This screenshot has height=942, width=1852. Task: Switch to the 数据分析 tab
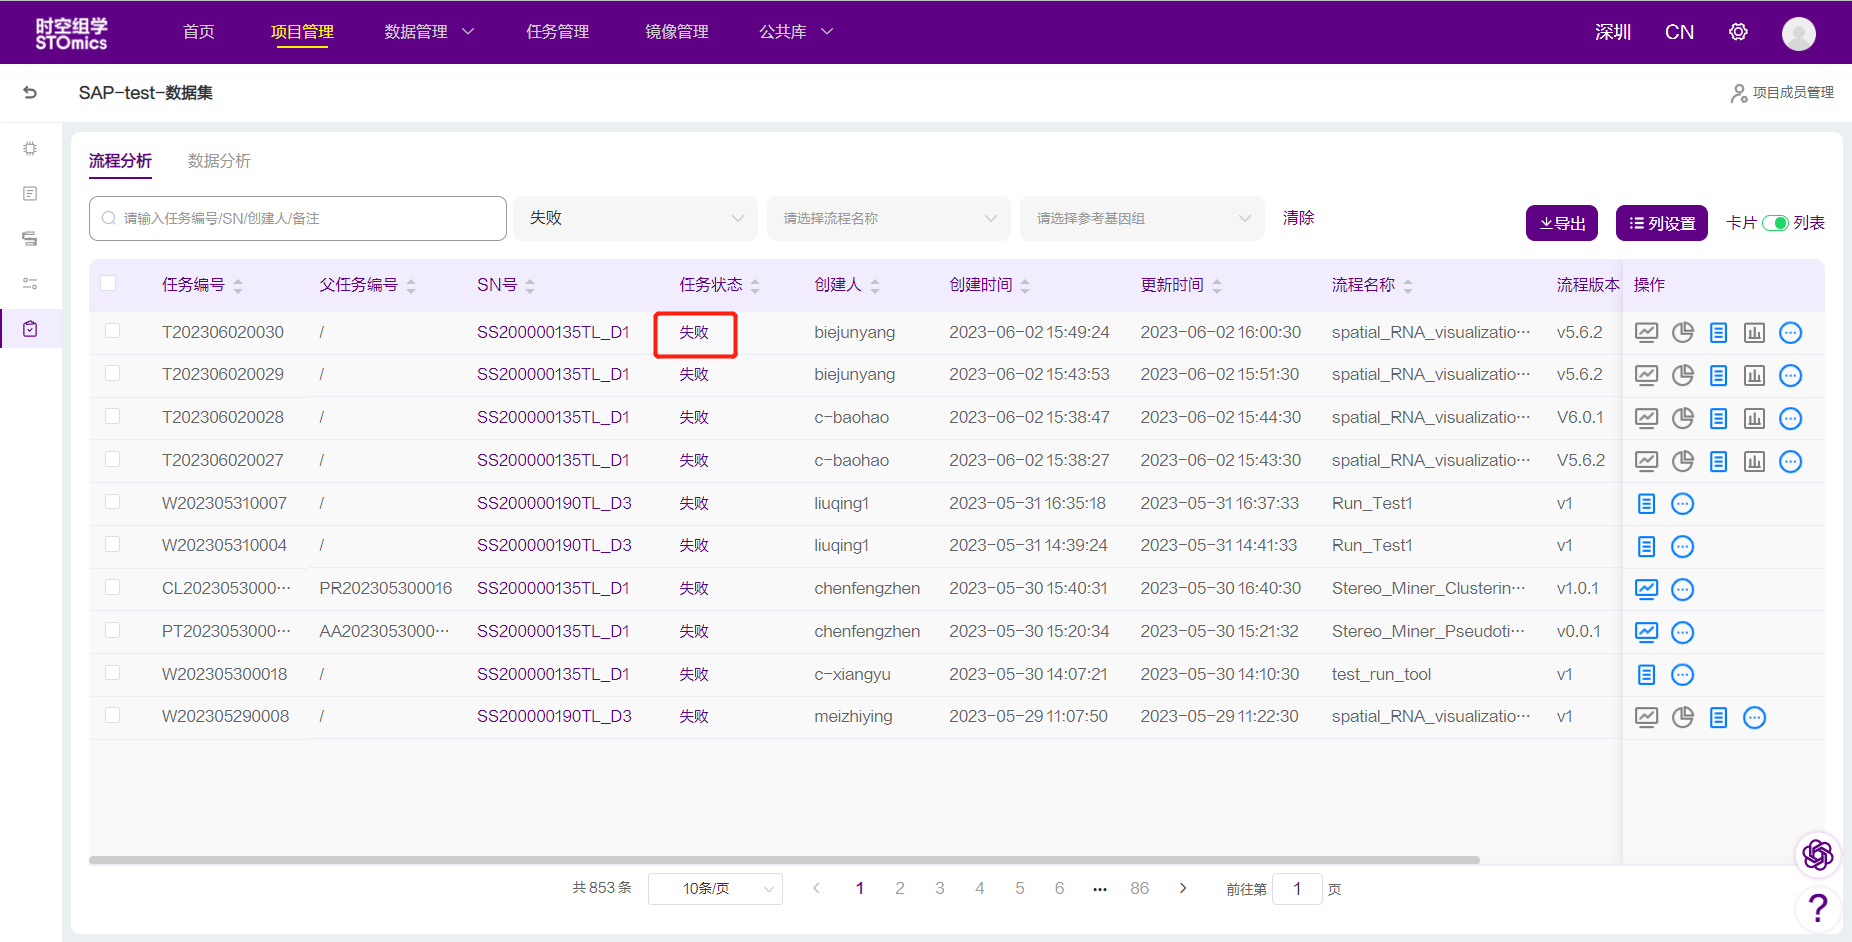tap(219, 161)
